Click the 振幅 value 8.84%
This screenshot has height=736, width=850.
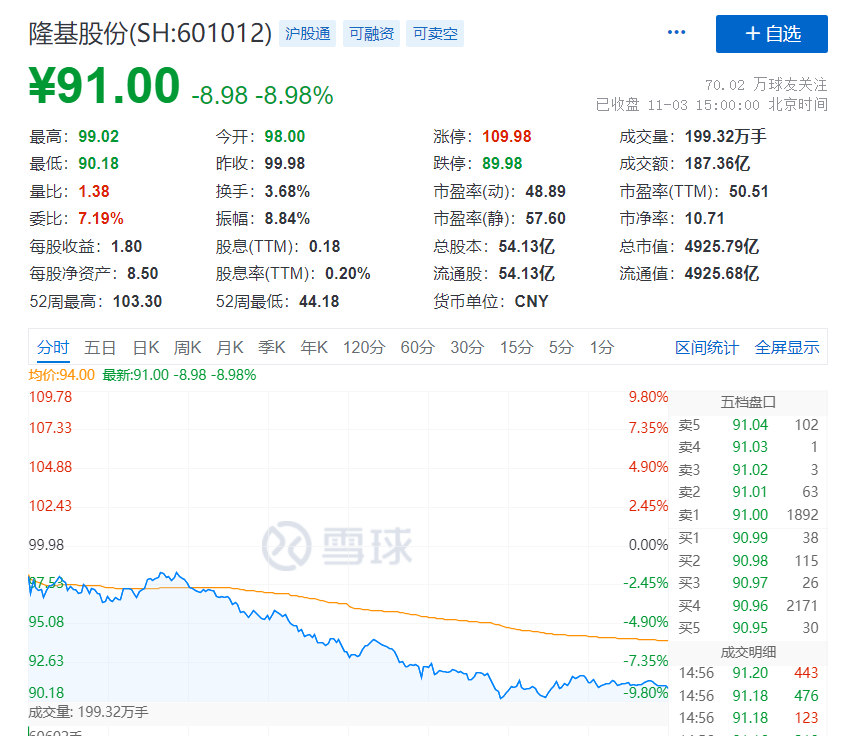(x=287, y=218)
